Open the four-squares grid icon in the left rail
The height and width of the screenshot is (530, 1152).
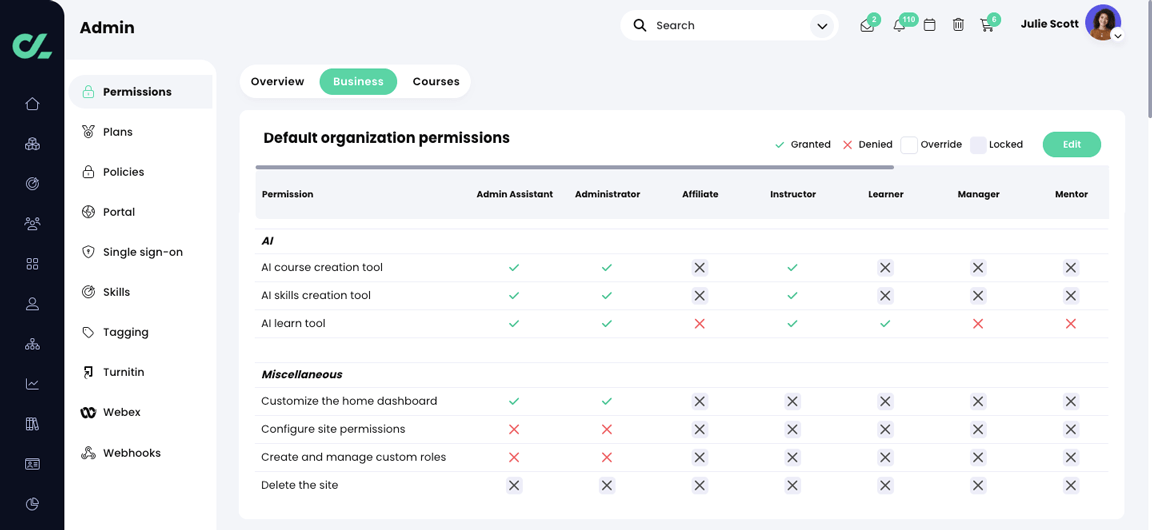[x=32, y=264]
